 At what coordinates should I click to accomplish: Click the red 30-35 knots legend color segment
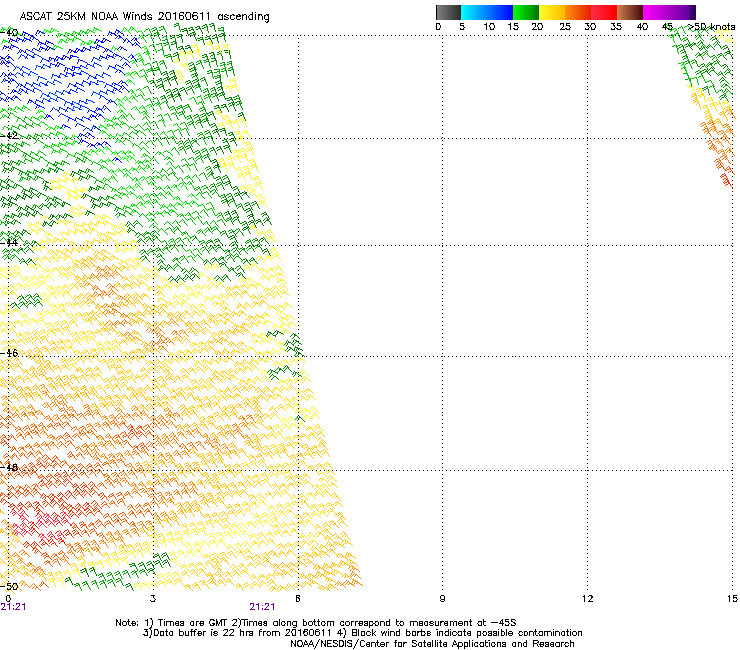(604, 12)
